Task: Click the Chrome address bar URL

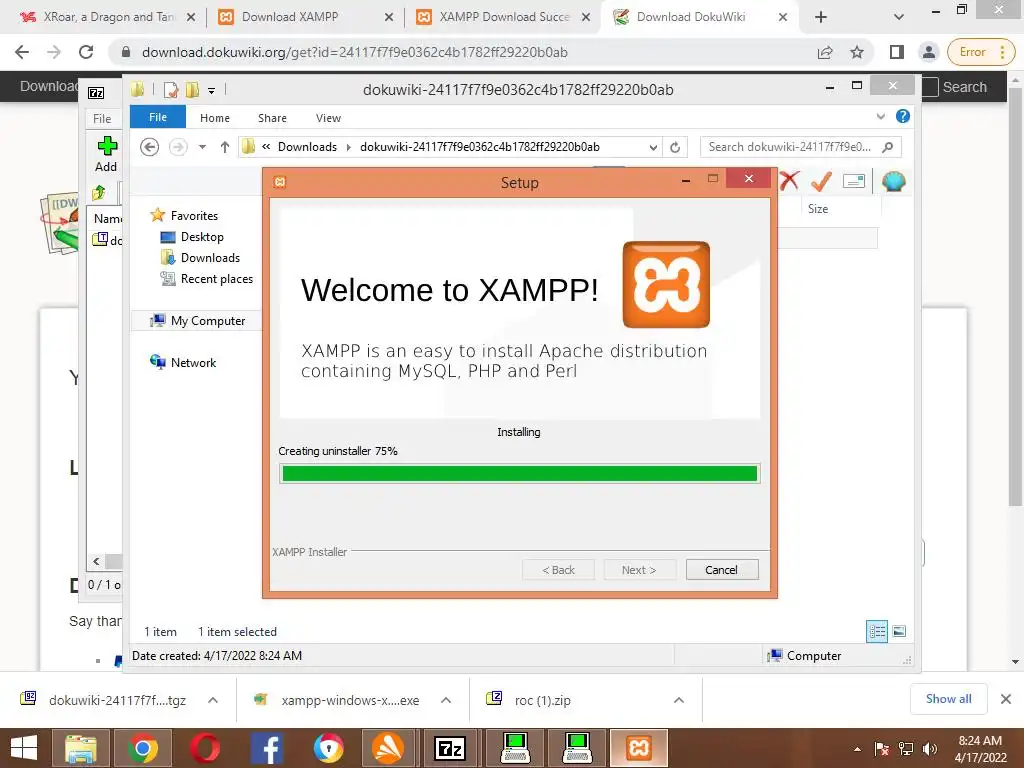Action: (x=355, y=52)
